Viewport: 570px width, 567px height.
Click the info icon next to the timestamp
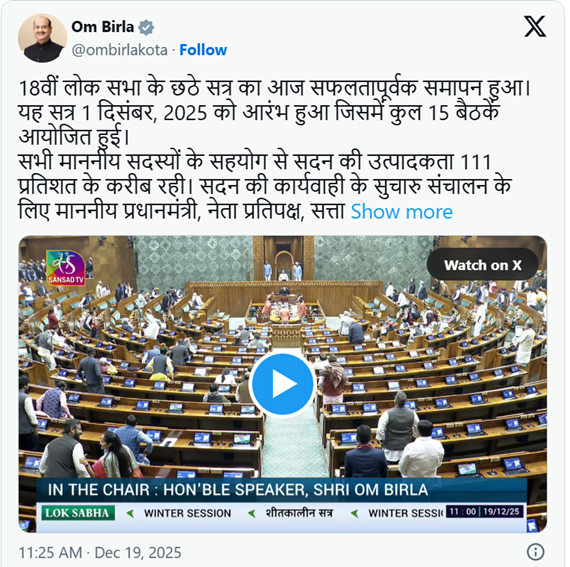tap(535, 552)
